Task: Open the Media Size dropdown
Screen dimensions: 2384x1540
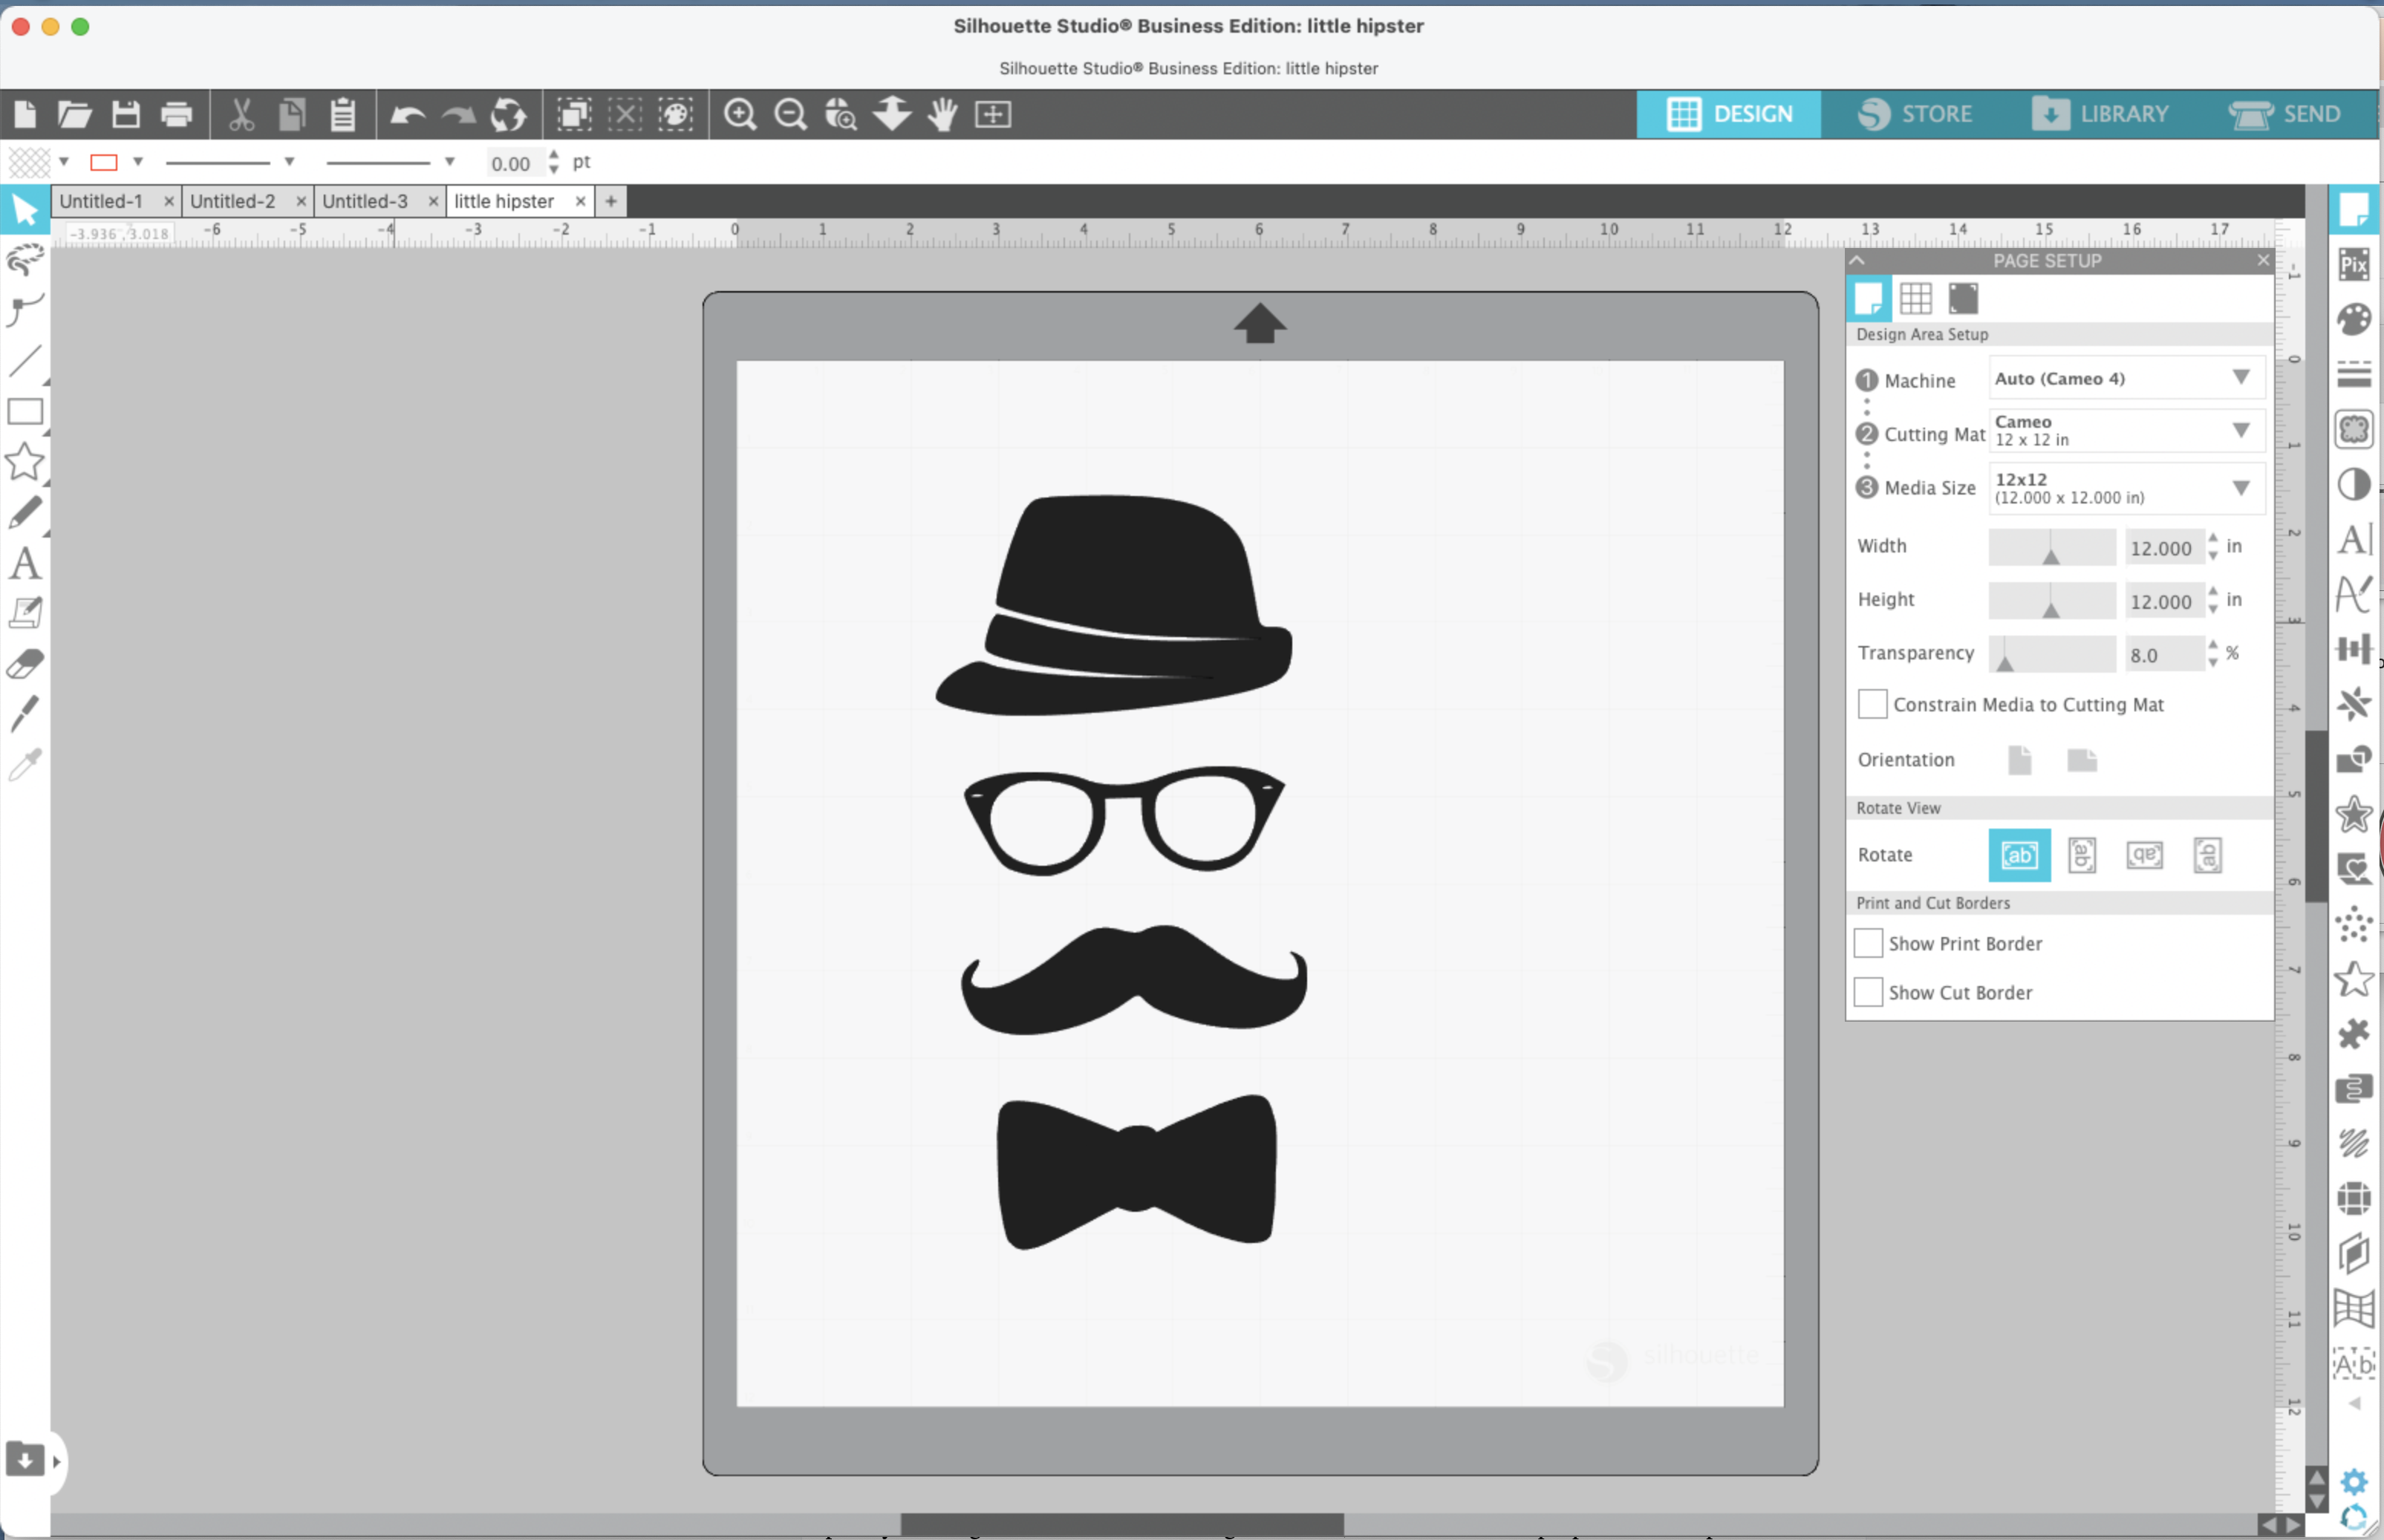Action: (2239, 488)
